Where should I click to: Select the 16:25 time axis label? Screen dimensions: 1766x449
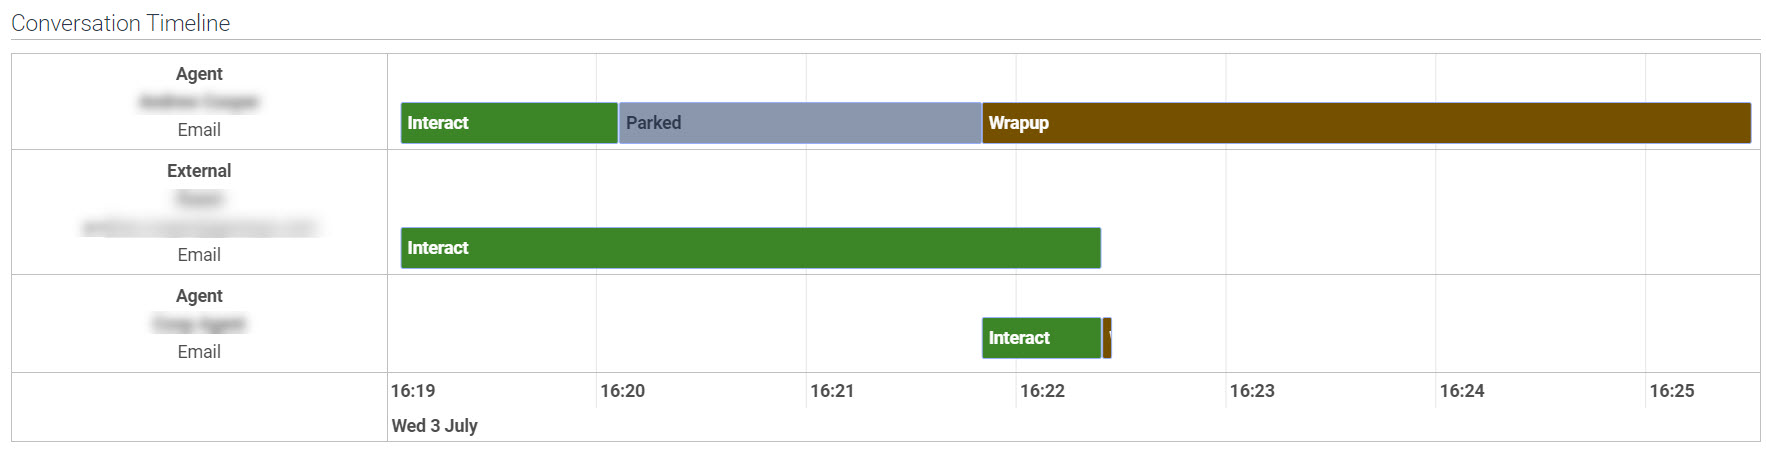(x=1672, y=391)
